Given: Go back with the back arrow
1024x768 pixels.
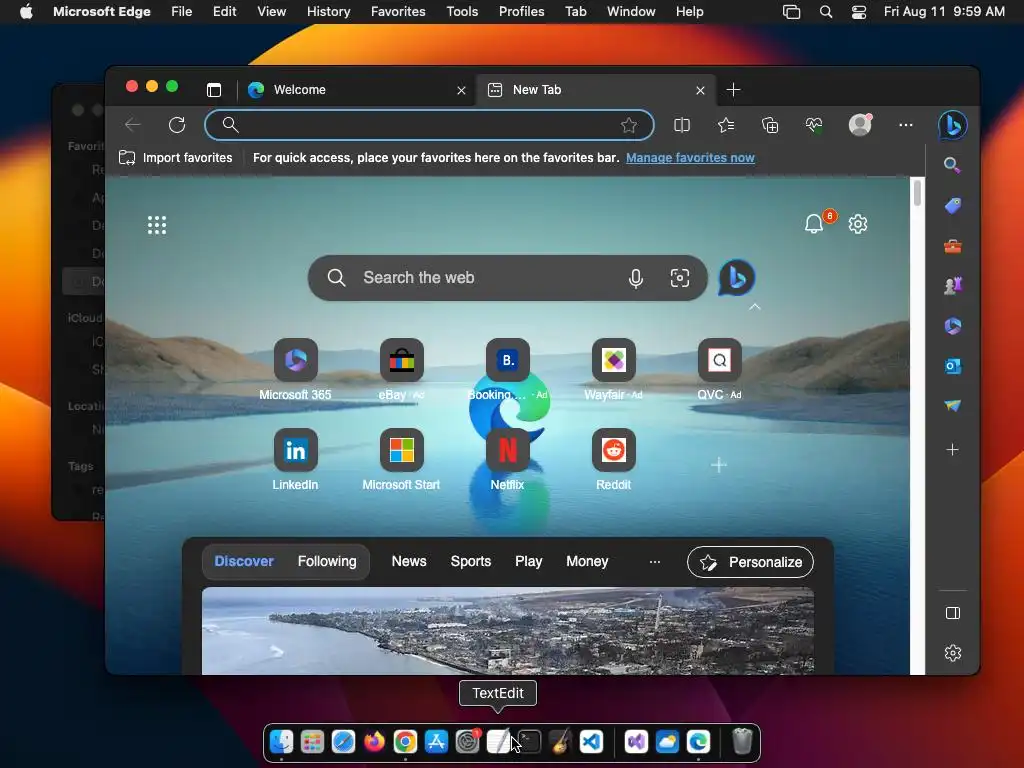Looking at the screenshot, I should pos(133,125).
